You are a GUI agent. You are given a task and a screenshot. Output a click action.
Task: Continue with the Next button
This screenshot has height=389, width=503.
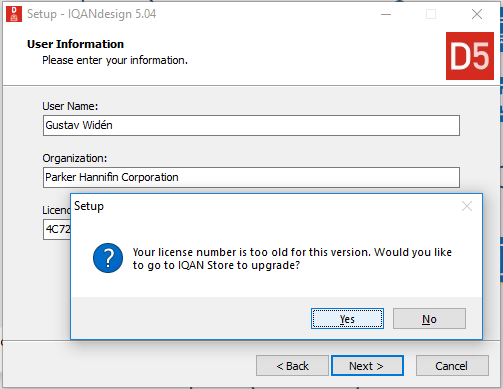point(367,366)
